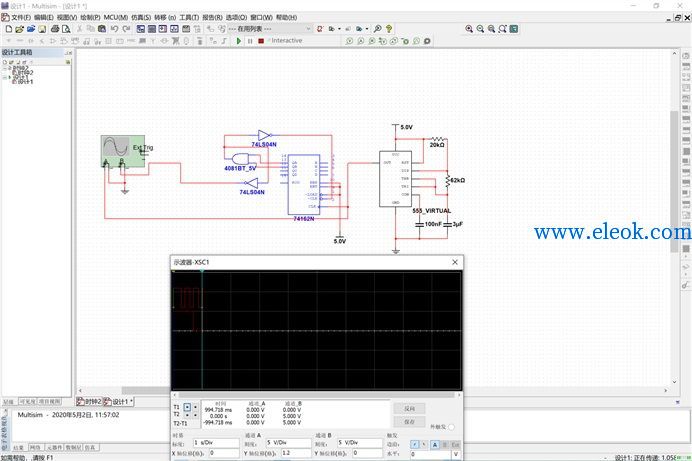Open the 报告(R) menu

212,18
